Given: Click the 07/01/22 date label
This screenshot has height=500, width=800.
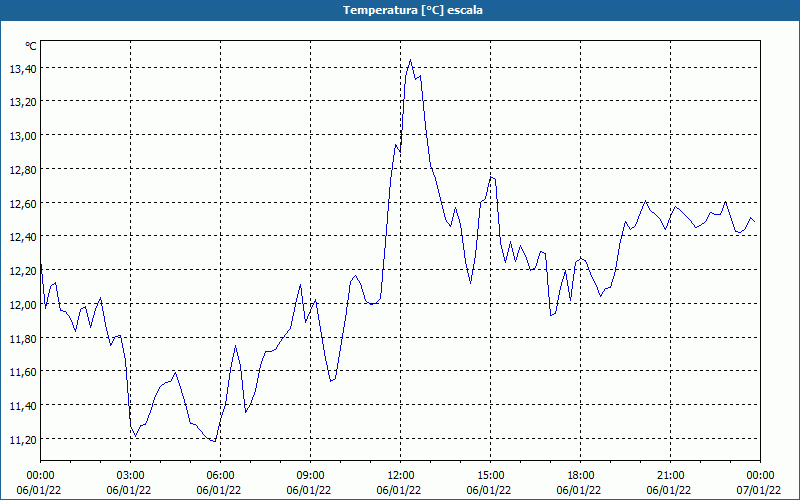Looking at the screenshot, I should click(758, 490).
